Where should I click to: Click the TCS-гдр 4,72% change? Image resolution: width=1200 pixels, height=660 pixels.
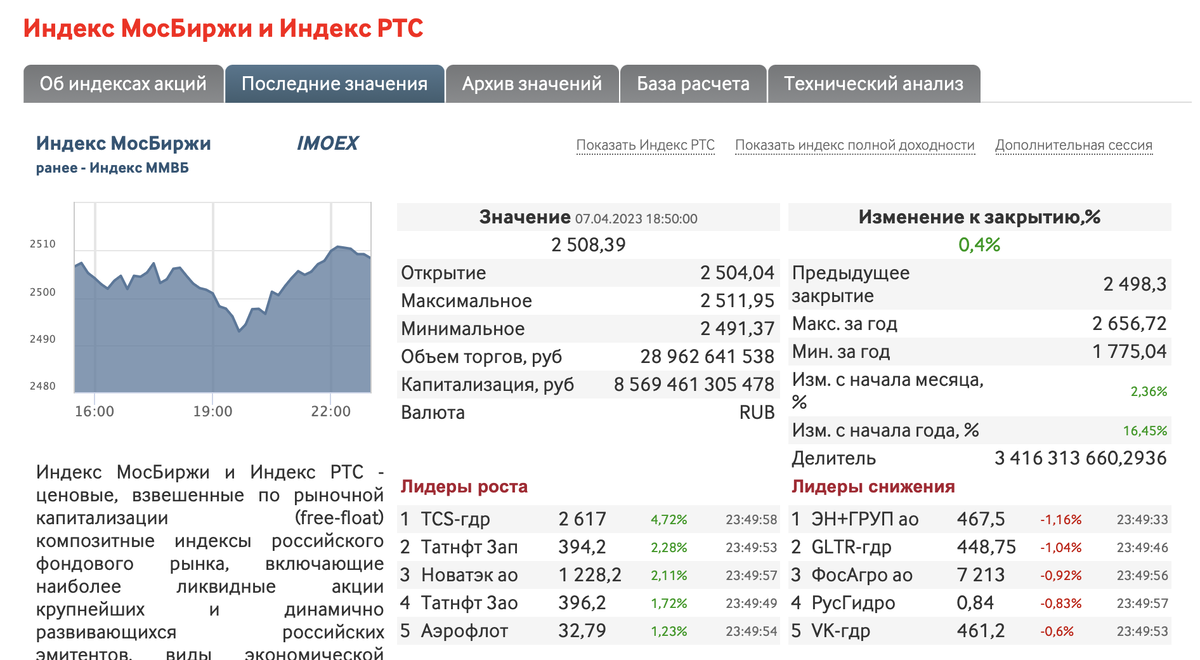pyautogui.click(x=669, y=520)
